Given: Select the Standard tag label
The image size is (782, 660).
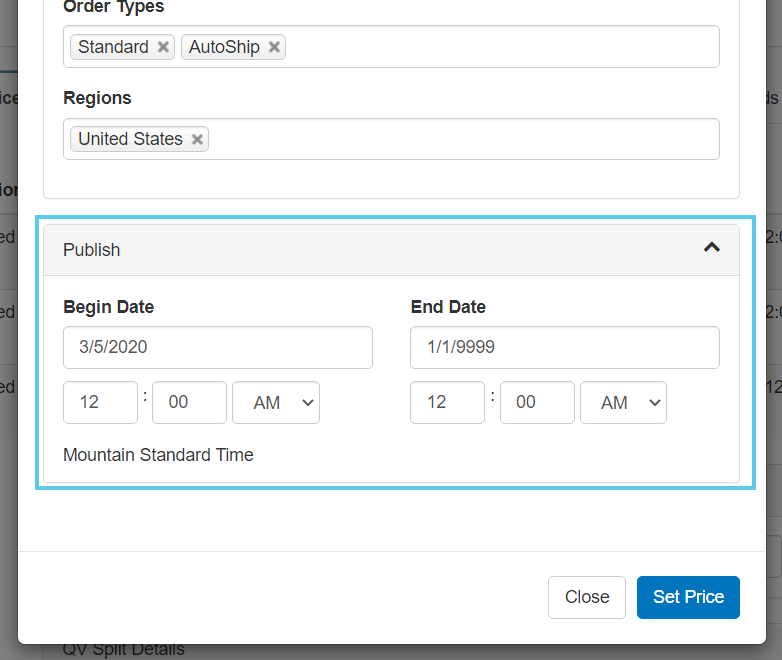Looking at the screenshot, I should (113, 47).
